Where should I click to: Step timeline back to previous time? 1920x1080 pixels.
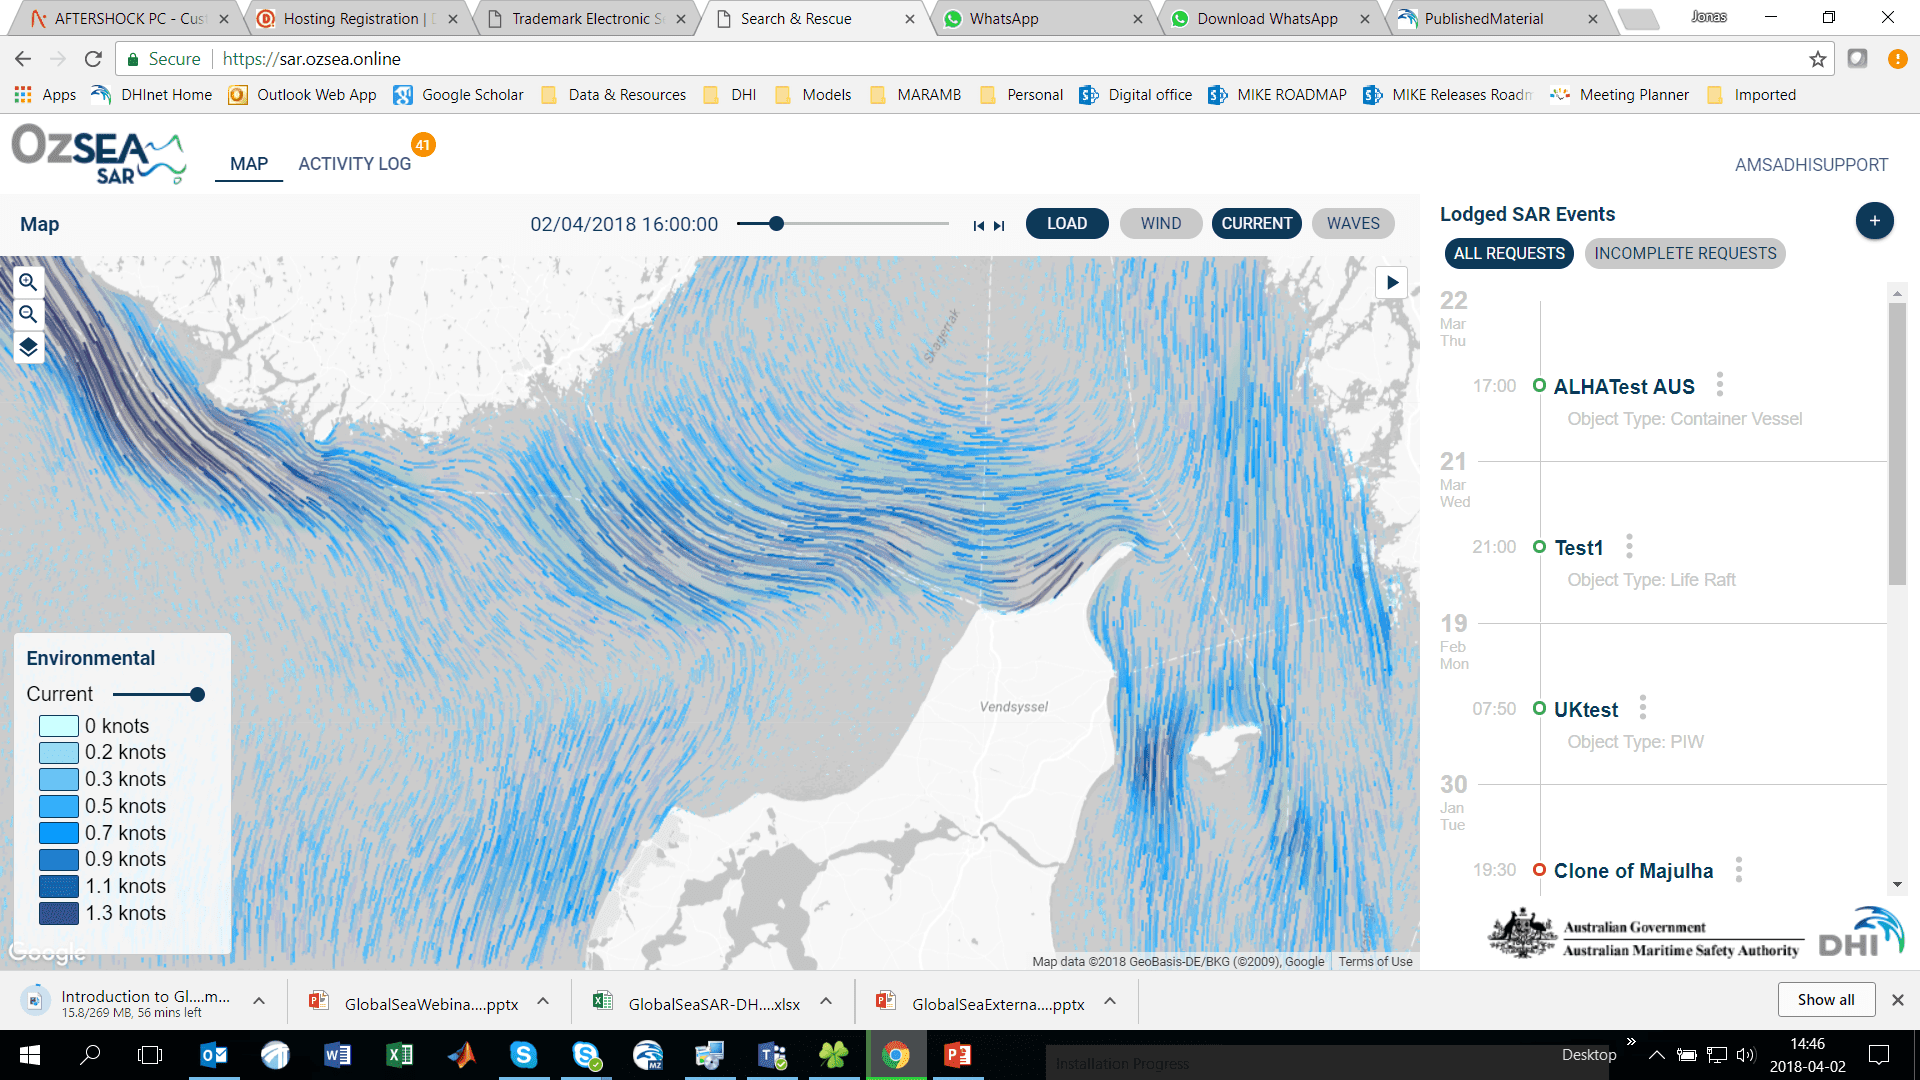point(978,226)
